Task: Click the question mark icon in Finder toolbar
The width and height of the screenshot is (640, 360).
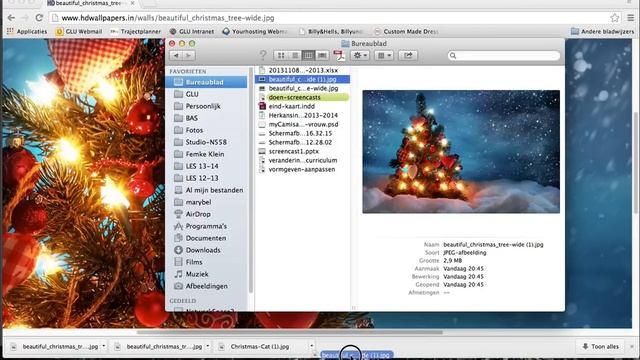Action: coord(263,55)
